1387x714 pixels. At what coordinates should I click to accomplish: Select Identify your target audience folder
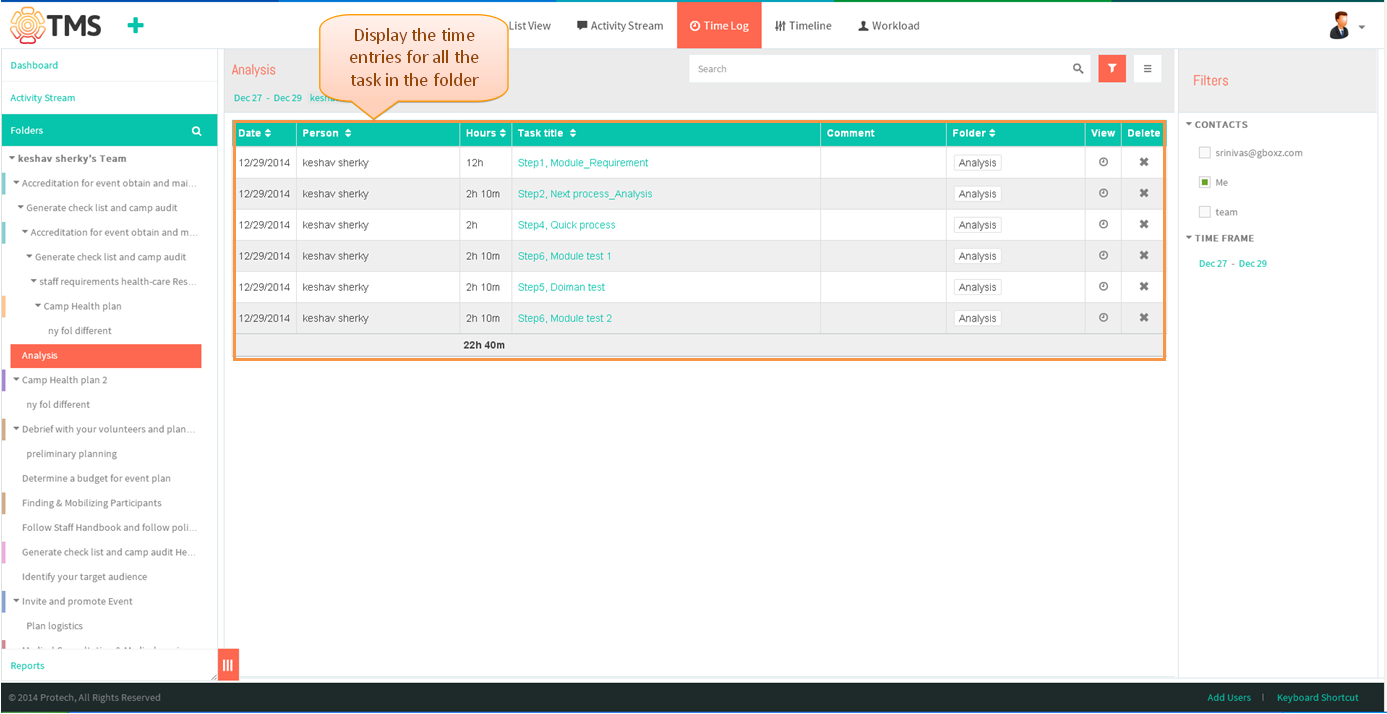pyautogui.click(x=84, y=577)
